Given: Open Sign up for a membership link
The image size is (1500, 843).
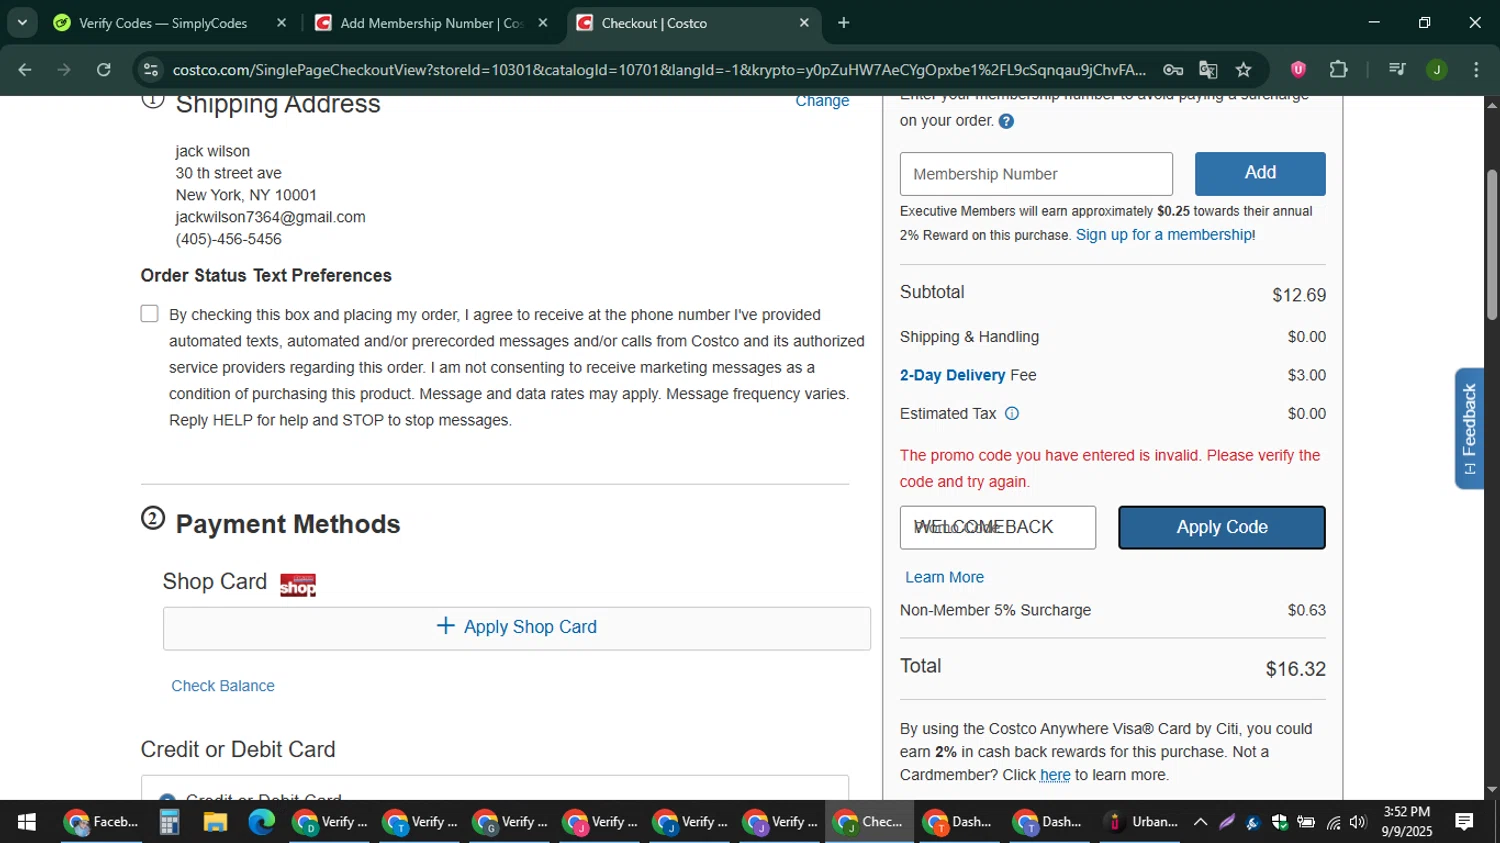Looking at the screenshot, I should [1166, 235].
